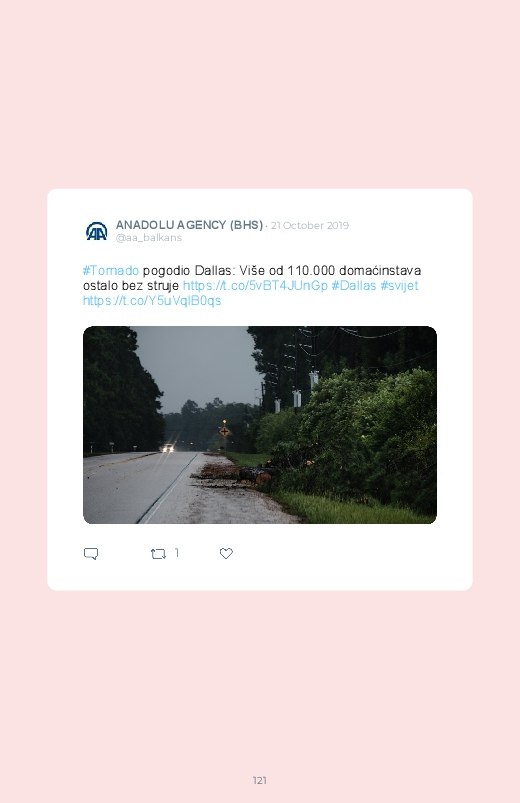Open the Anadolu Agency AA logo avatar
Image resolution: width=520 pixels, height=803 pixels.
click(x=96, y=231)
